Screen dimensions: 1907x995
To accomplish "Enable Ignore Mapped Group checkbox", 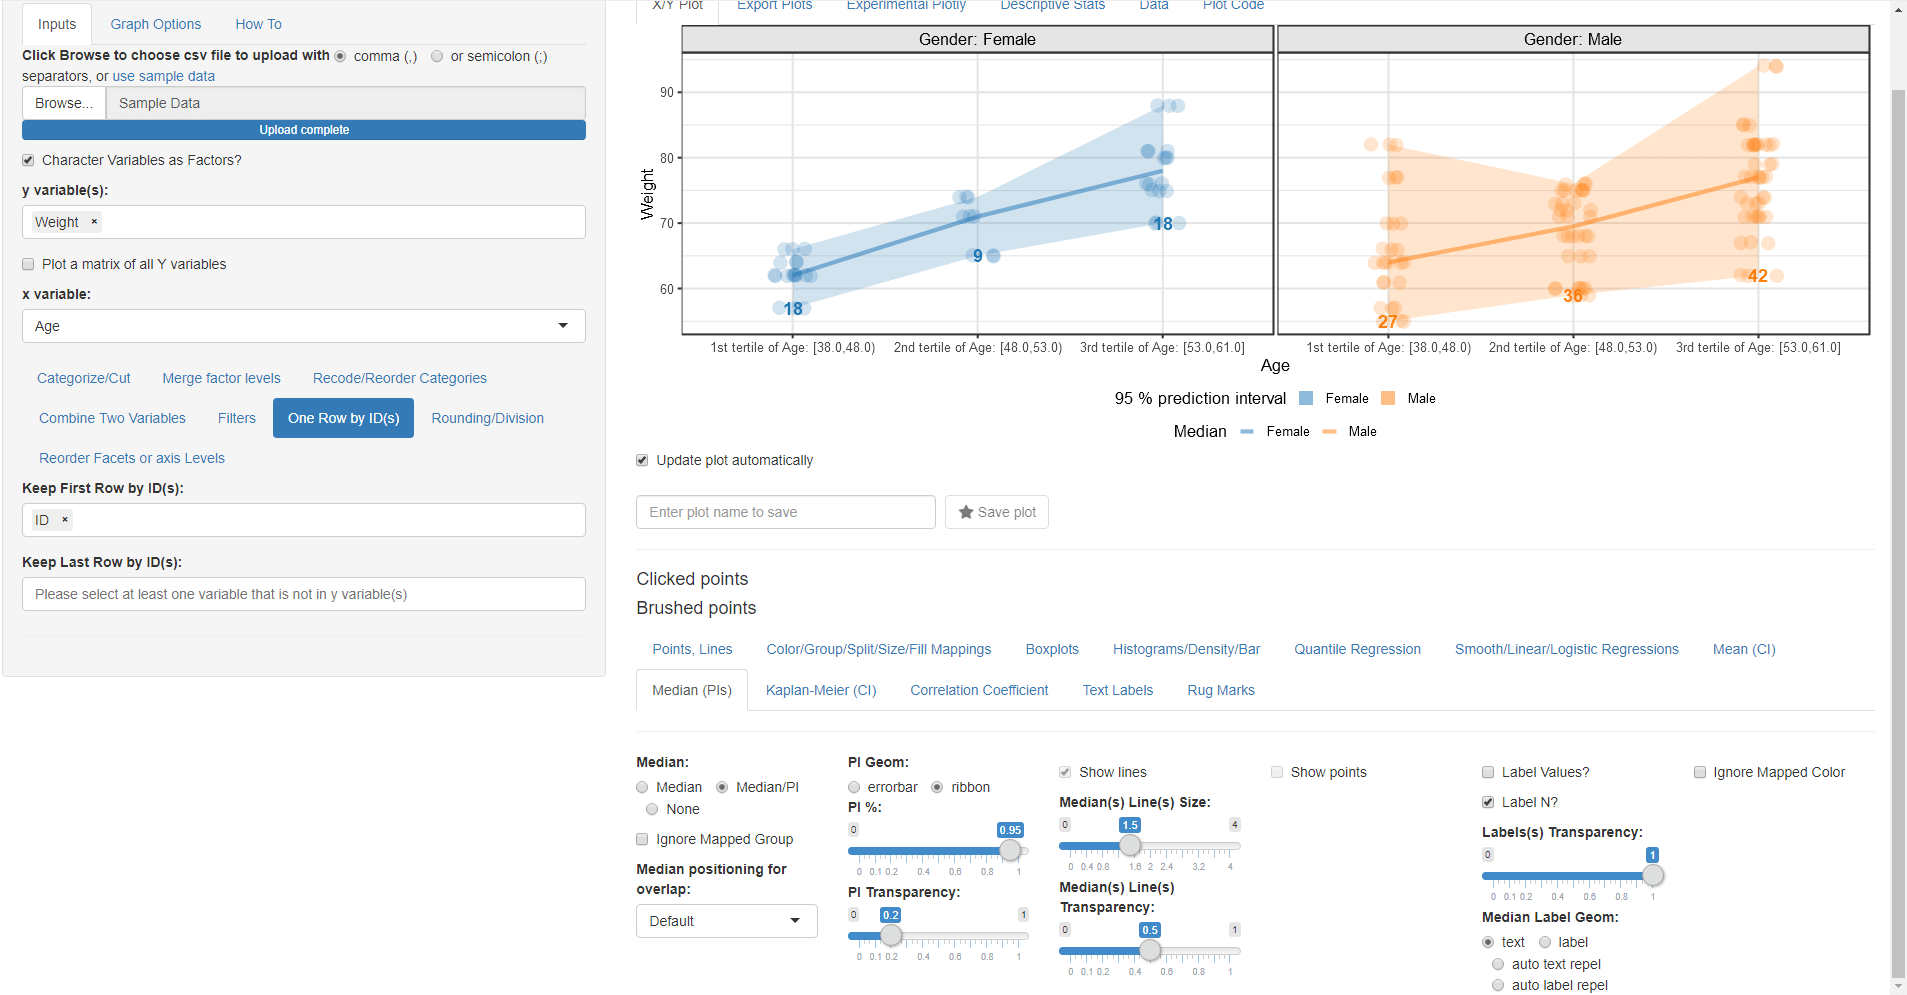I will tap(642, 839).
